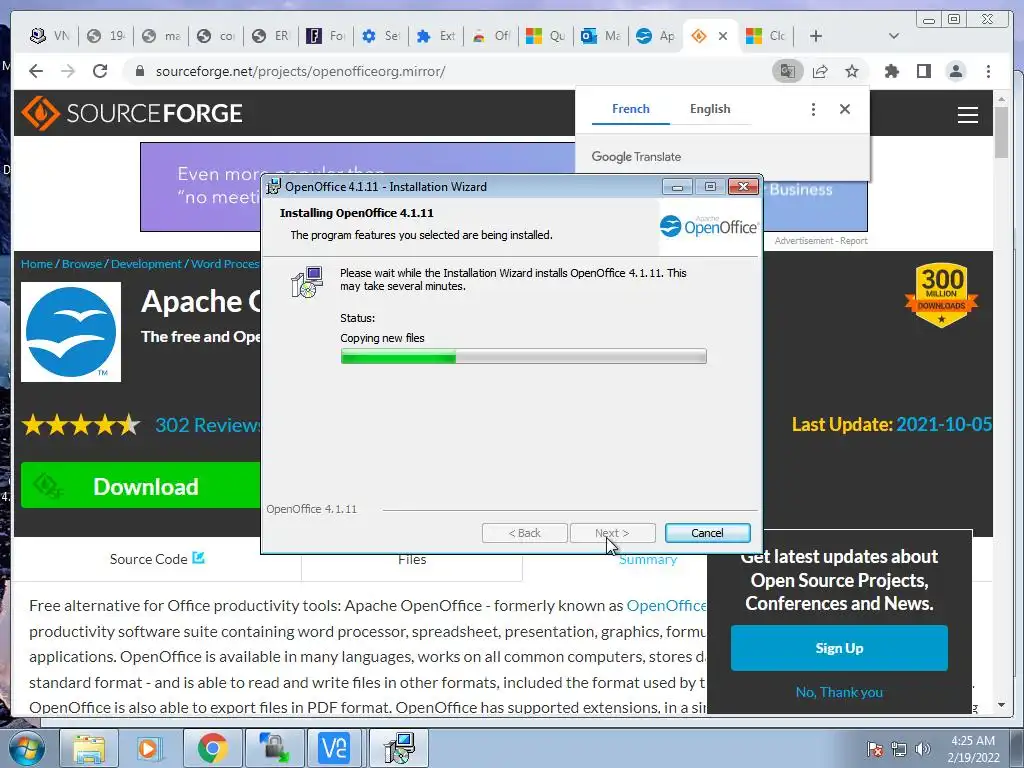Image resolution: width=1024 pixels, height=768 pixels.
Task: Open the Browse breadcrumb link
Action: [x=82, y=264]
